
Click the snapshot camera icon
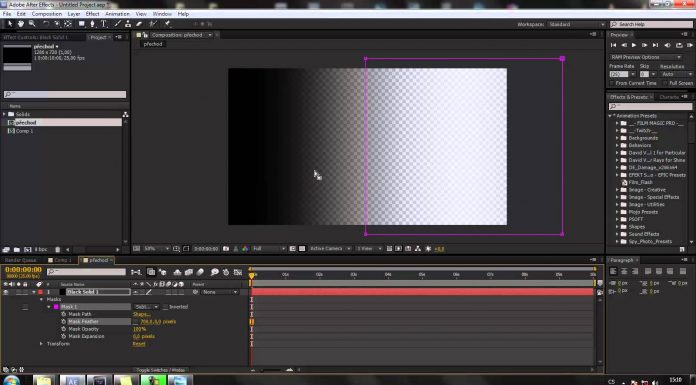click(226, 249)
